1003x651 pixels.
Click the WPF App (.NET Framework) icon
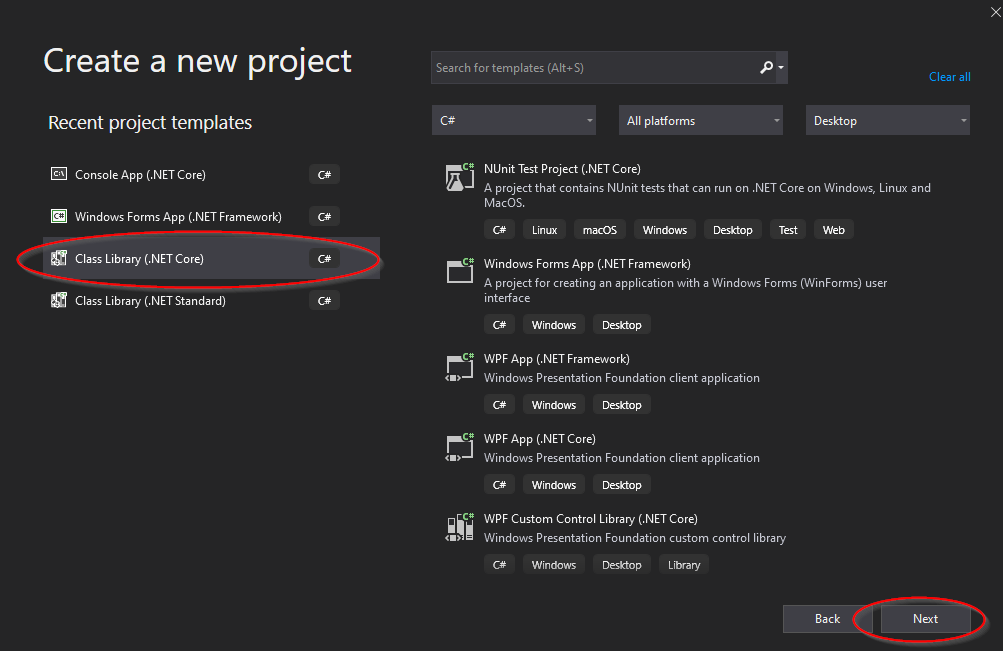coord(459,368)
